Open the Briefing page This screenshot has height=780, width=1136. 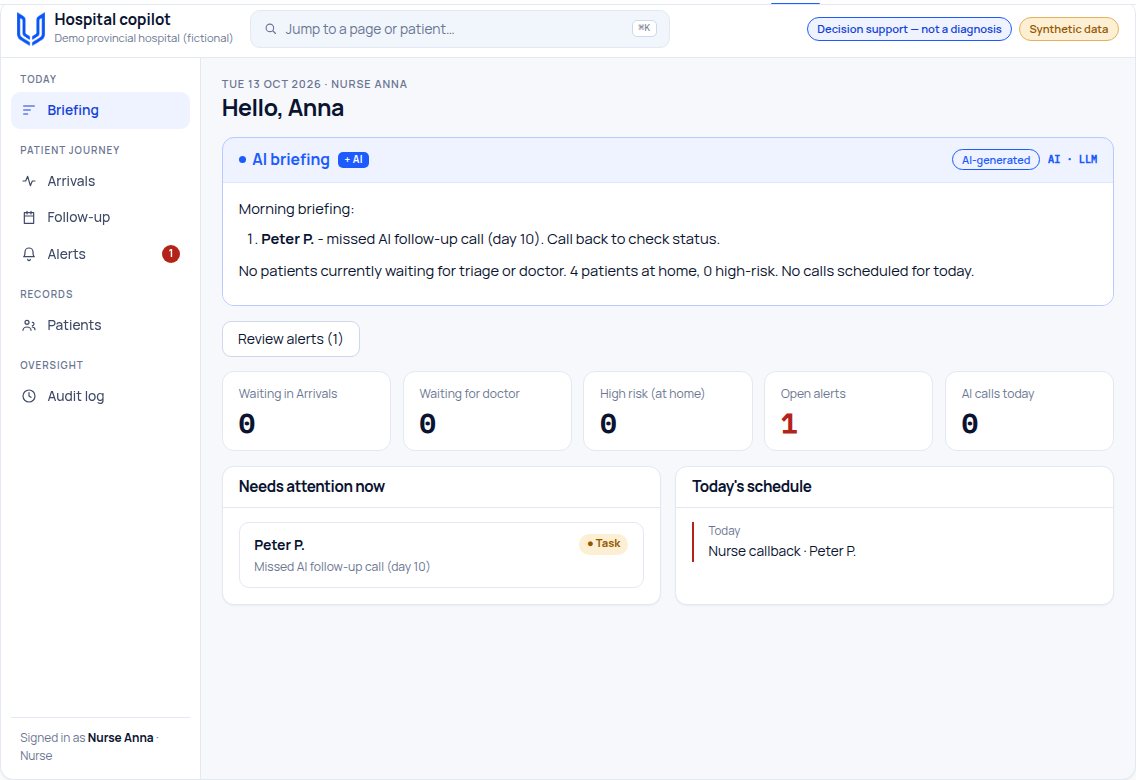pos(101,110)
